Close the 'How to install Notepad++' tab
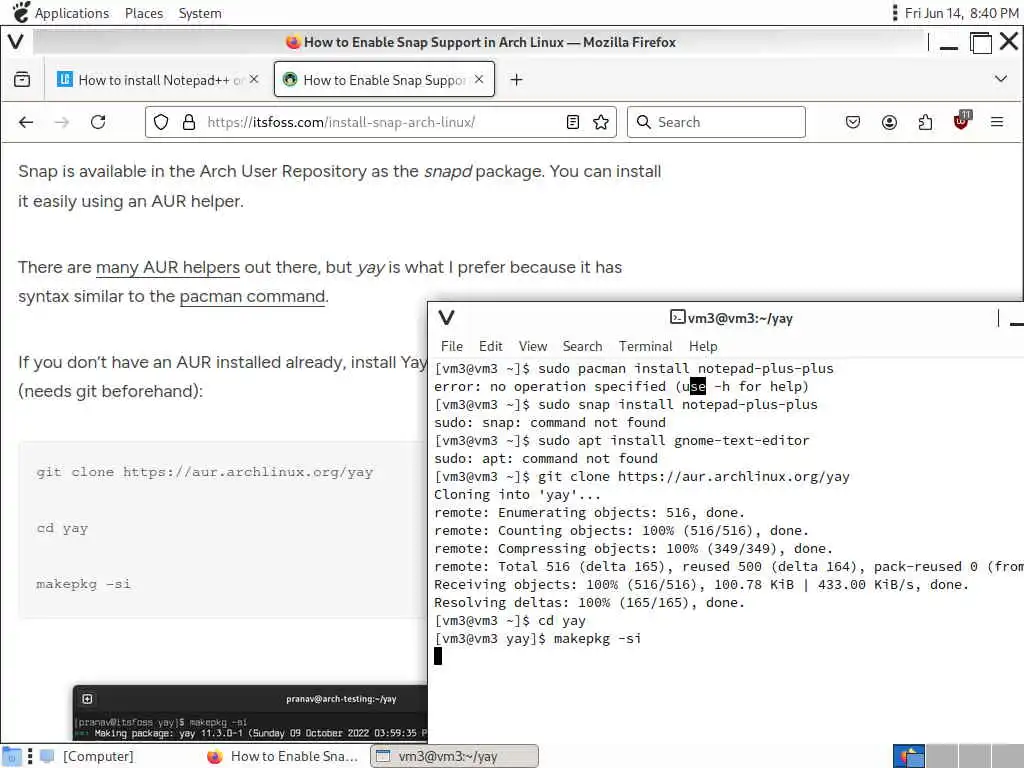Screen dimensions: 1024x768 pyautogui.click(x=254, y=79)
